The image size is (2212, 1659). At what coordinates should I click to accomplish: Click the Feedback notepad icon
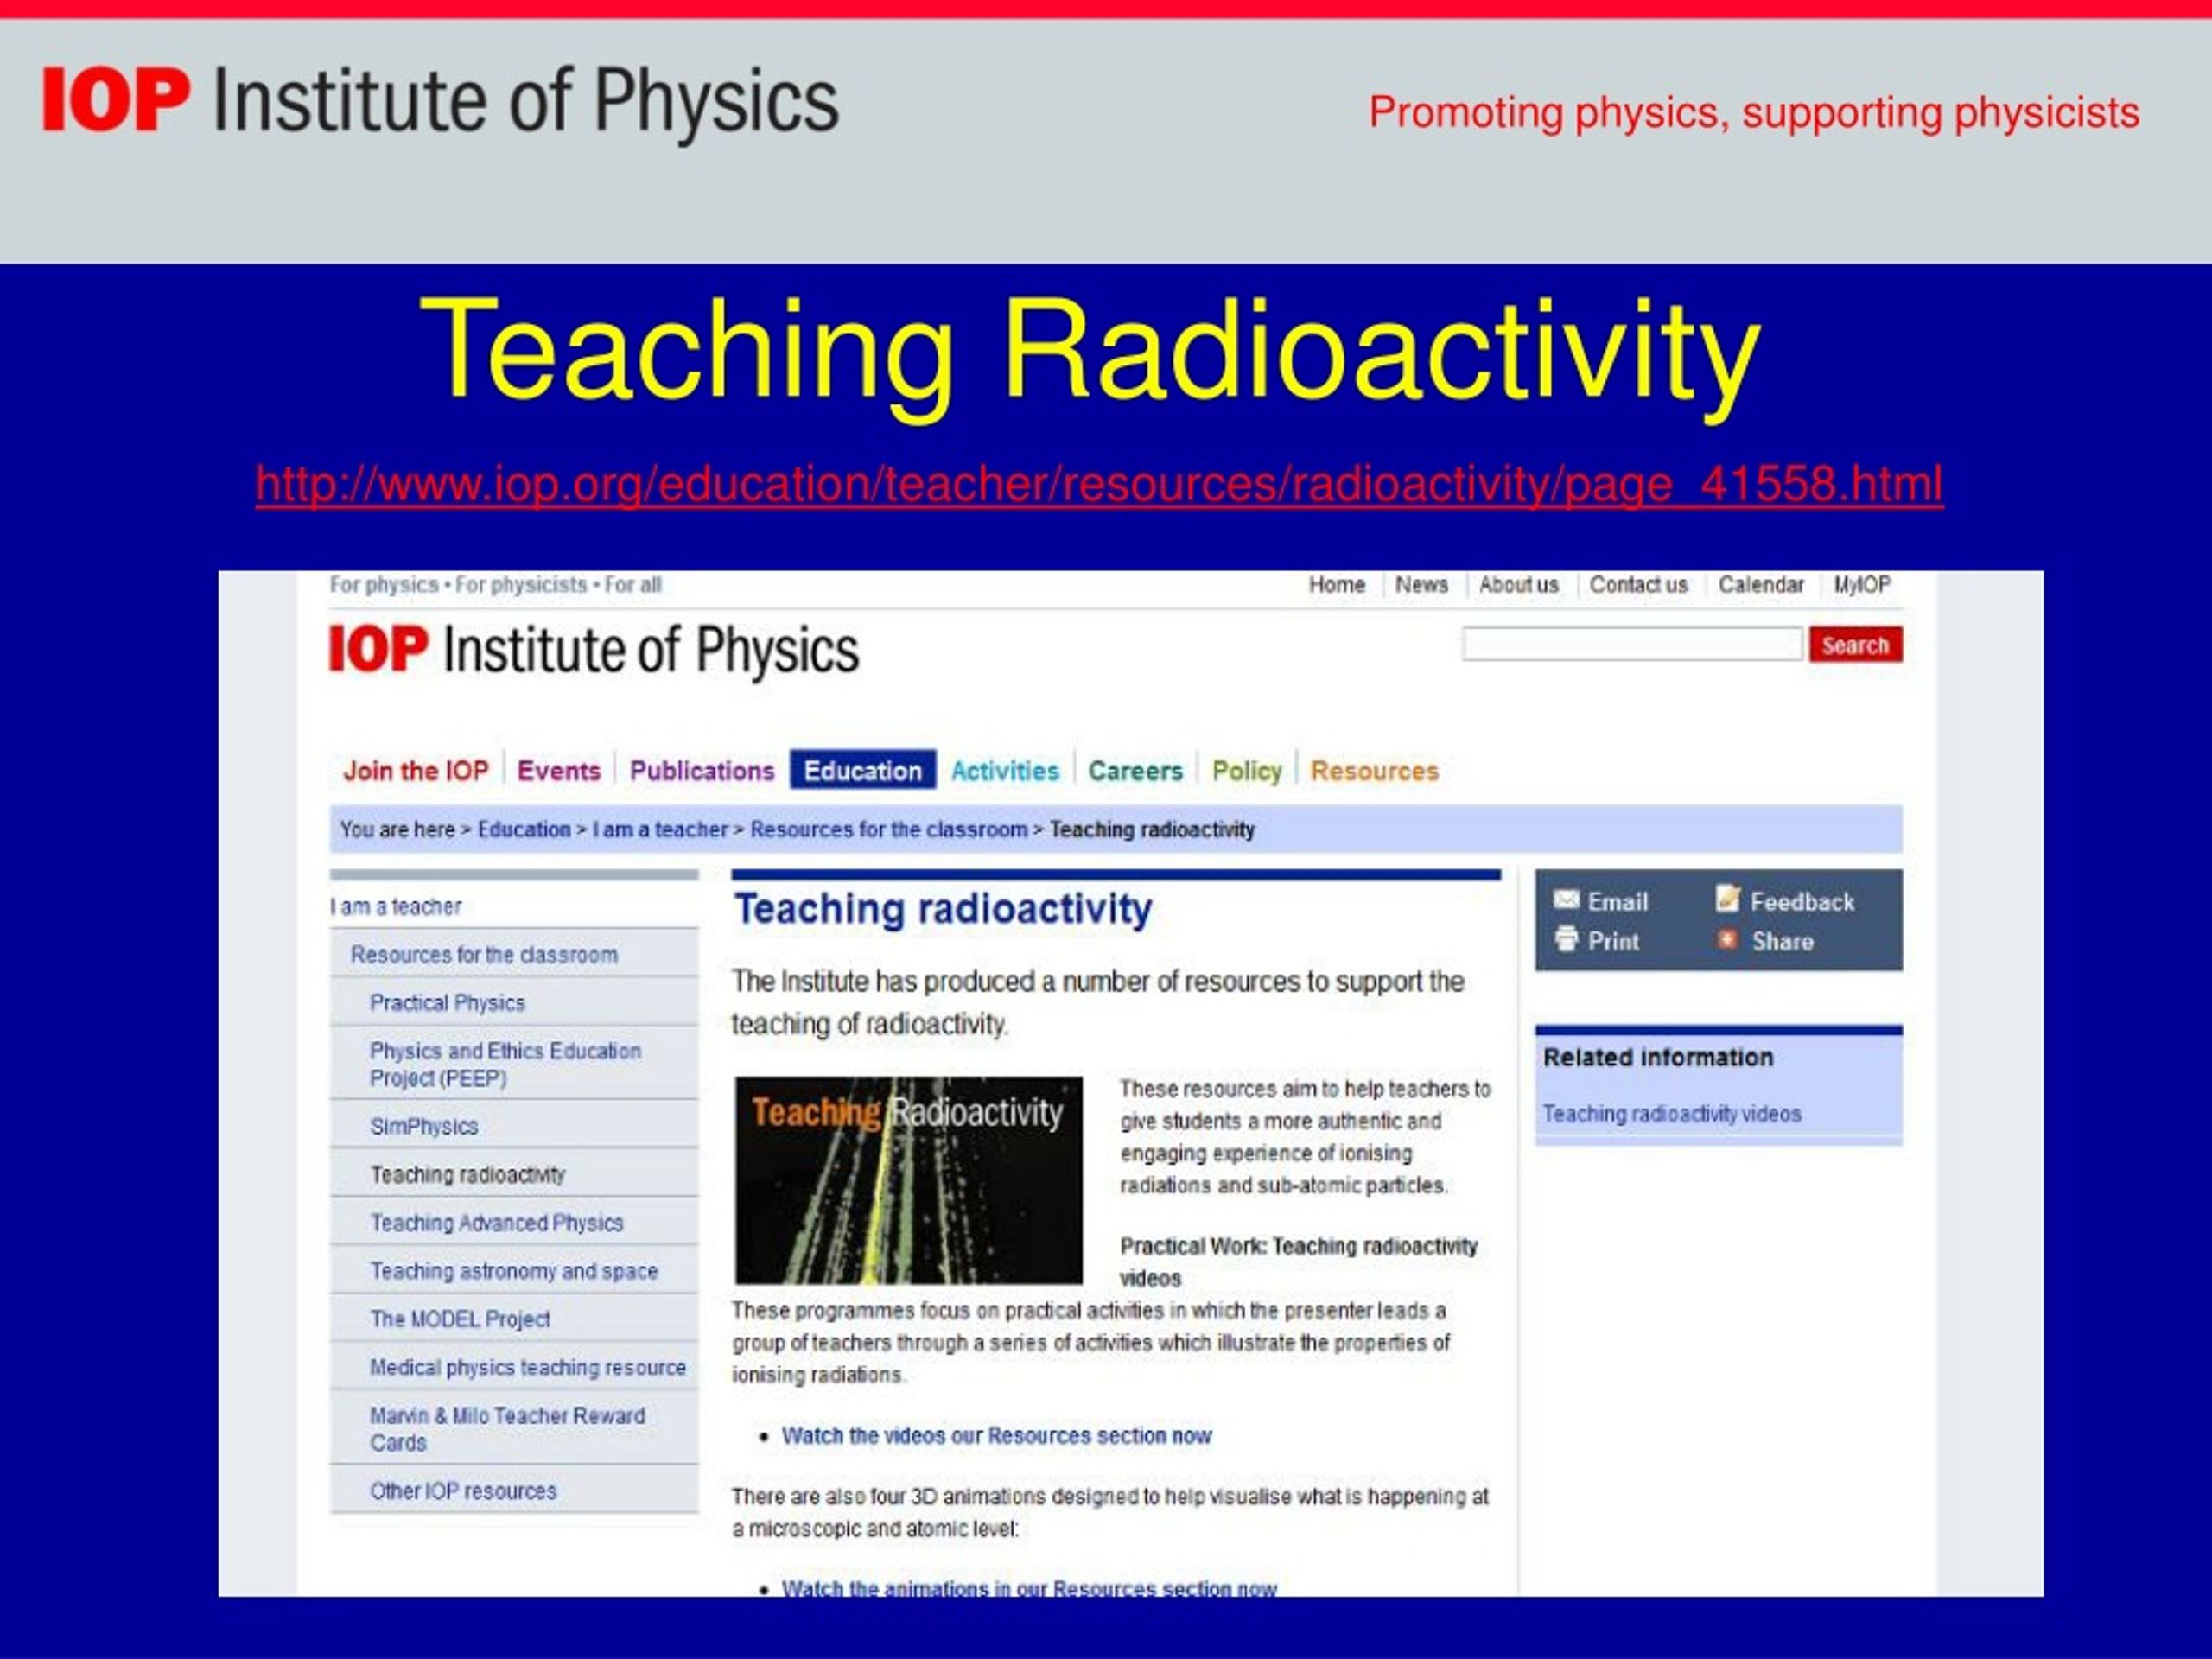point(1728,899)
